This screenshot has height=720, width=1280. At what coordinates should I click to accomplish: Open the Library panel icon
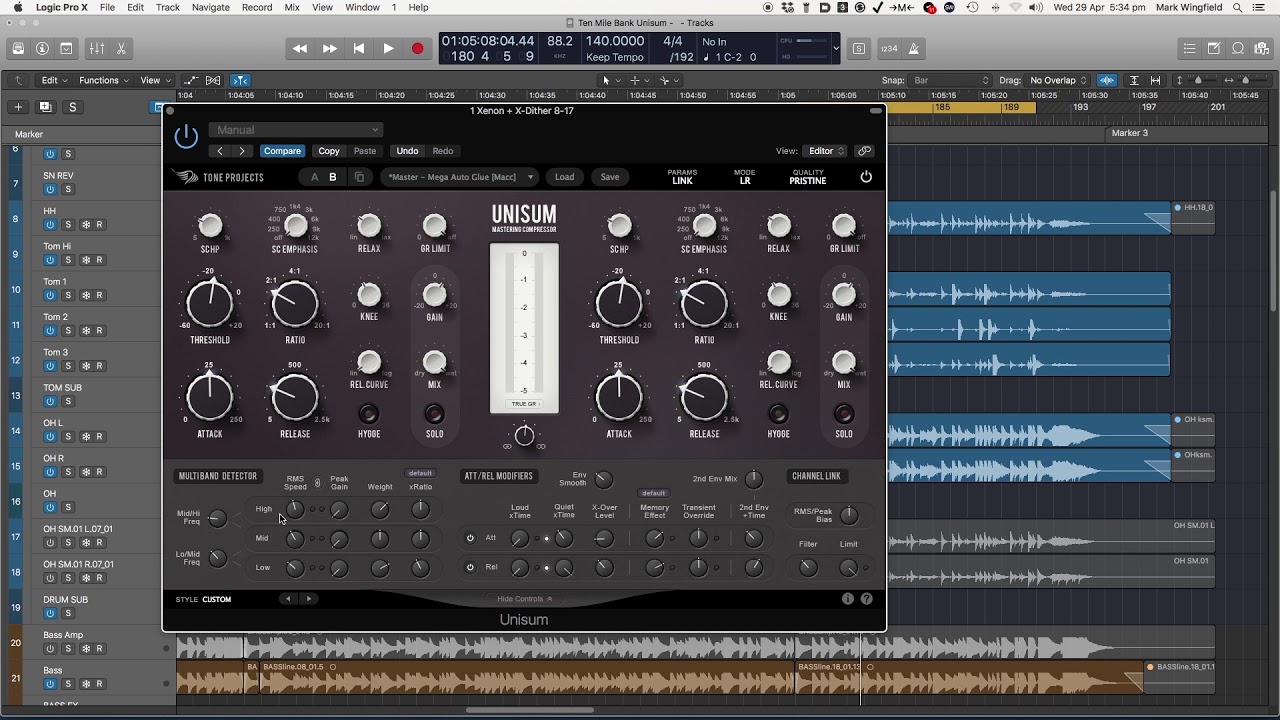[x=18, y=48]
